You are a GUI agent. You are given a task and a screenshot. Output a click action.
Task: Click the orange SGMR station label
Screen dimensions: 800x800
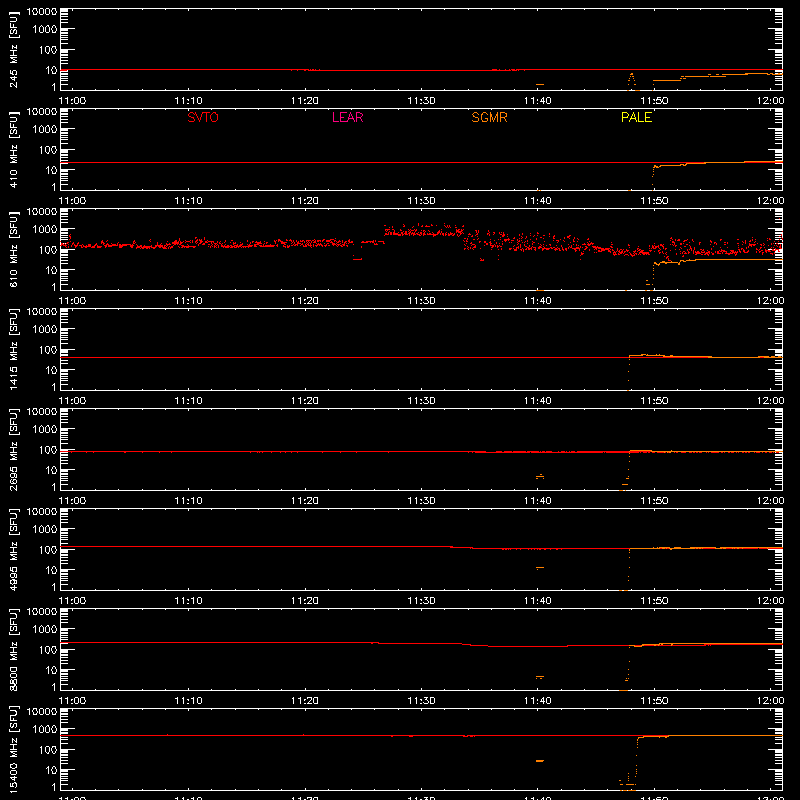[x=489, y=117]
